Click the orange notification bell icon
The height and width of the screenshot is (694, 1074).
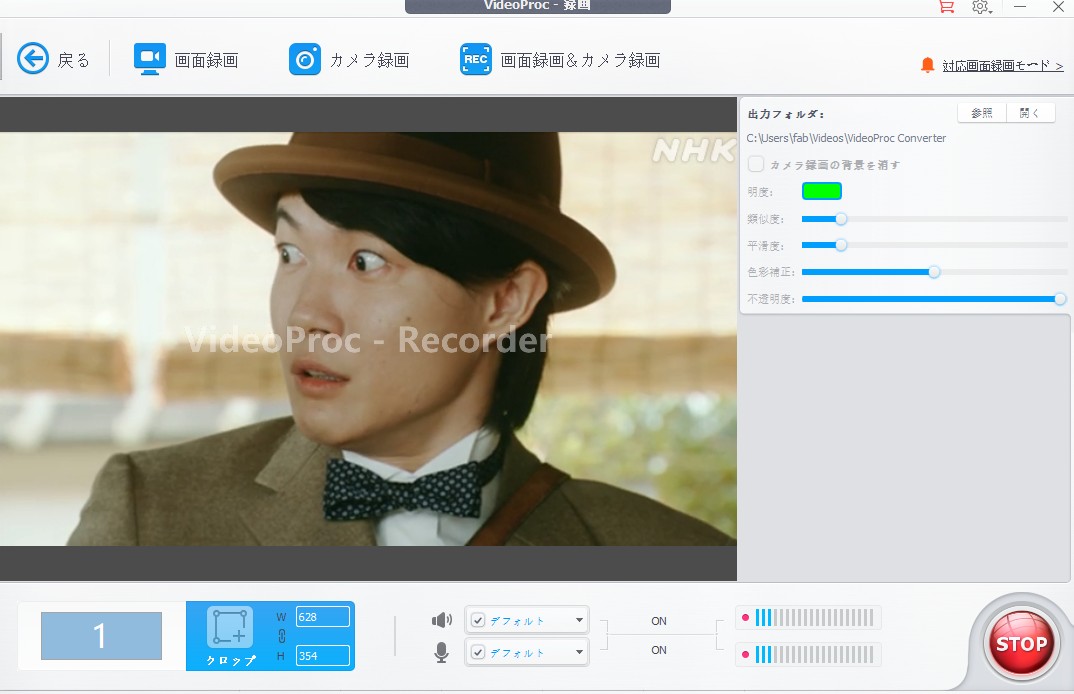click(x=927, y=65)
